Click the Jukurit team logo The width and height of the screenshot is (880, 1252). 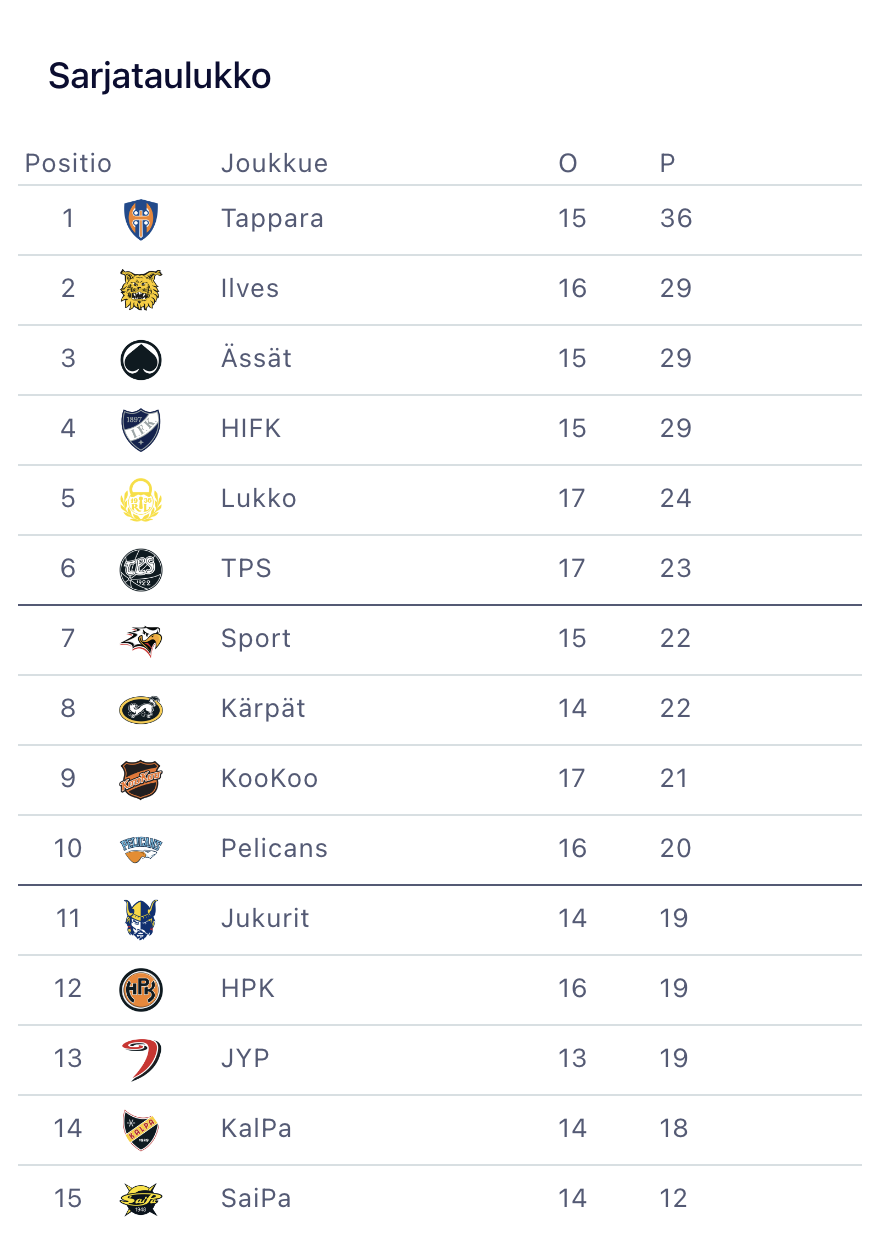click(x=141, y=919)
